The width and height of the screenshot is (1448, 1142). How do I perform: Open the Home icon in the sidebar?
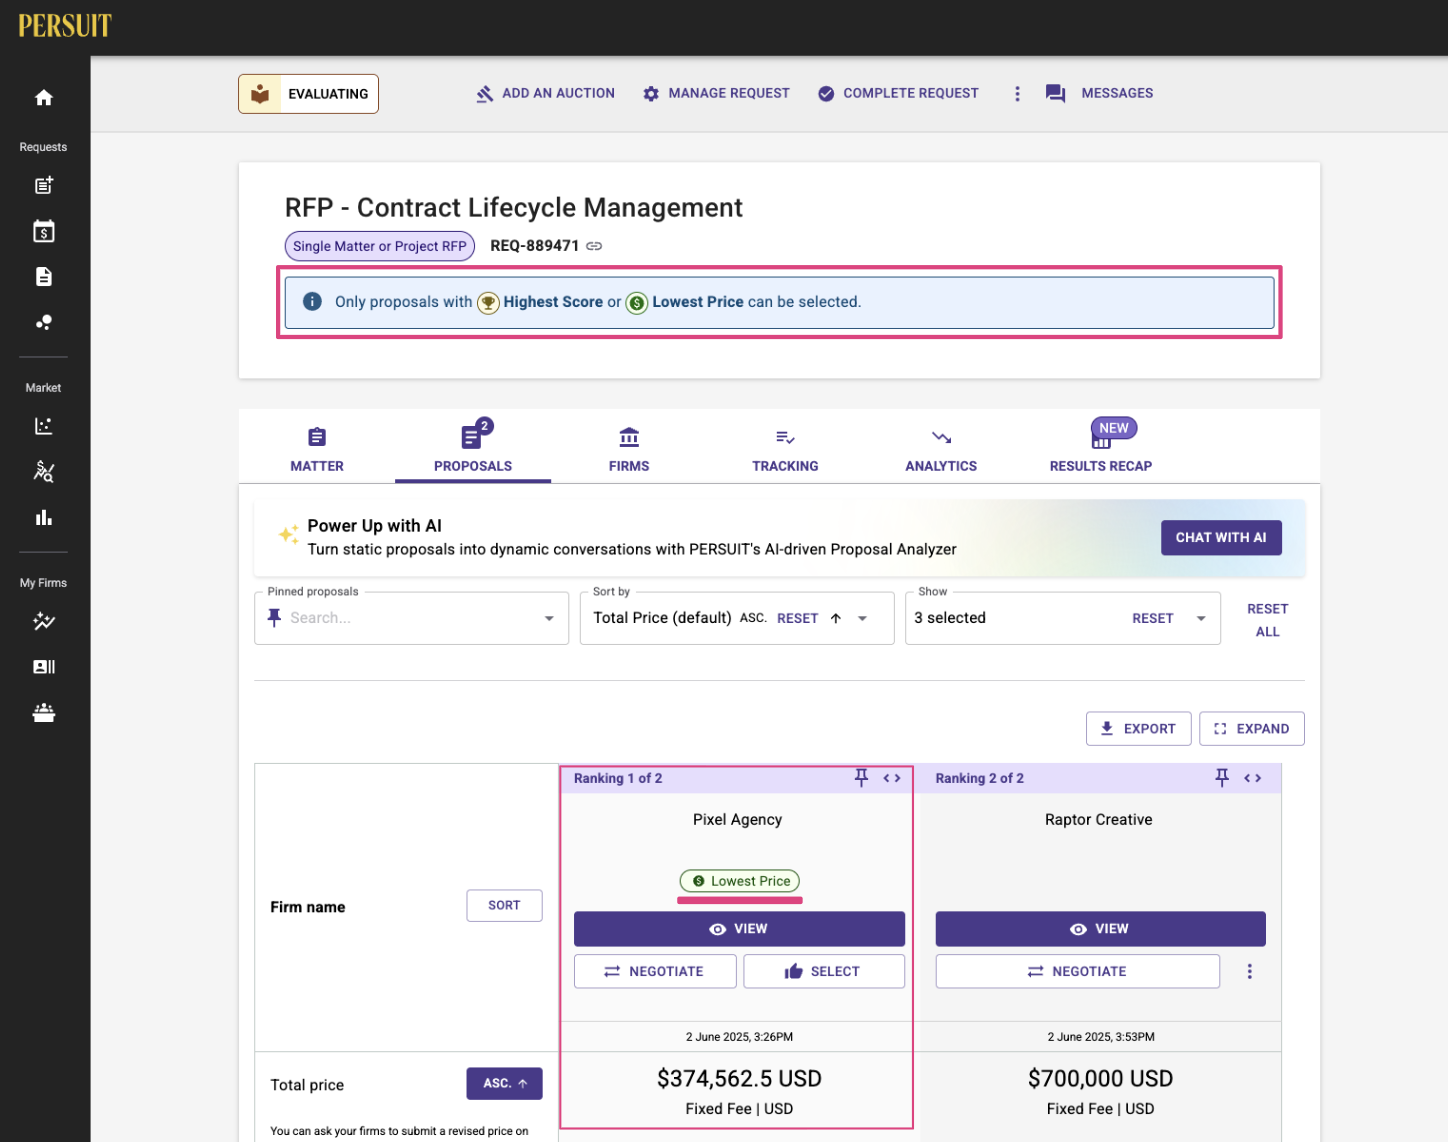click(x=43, y=97)
